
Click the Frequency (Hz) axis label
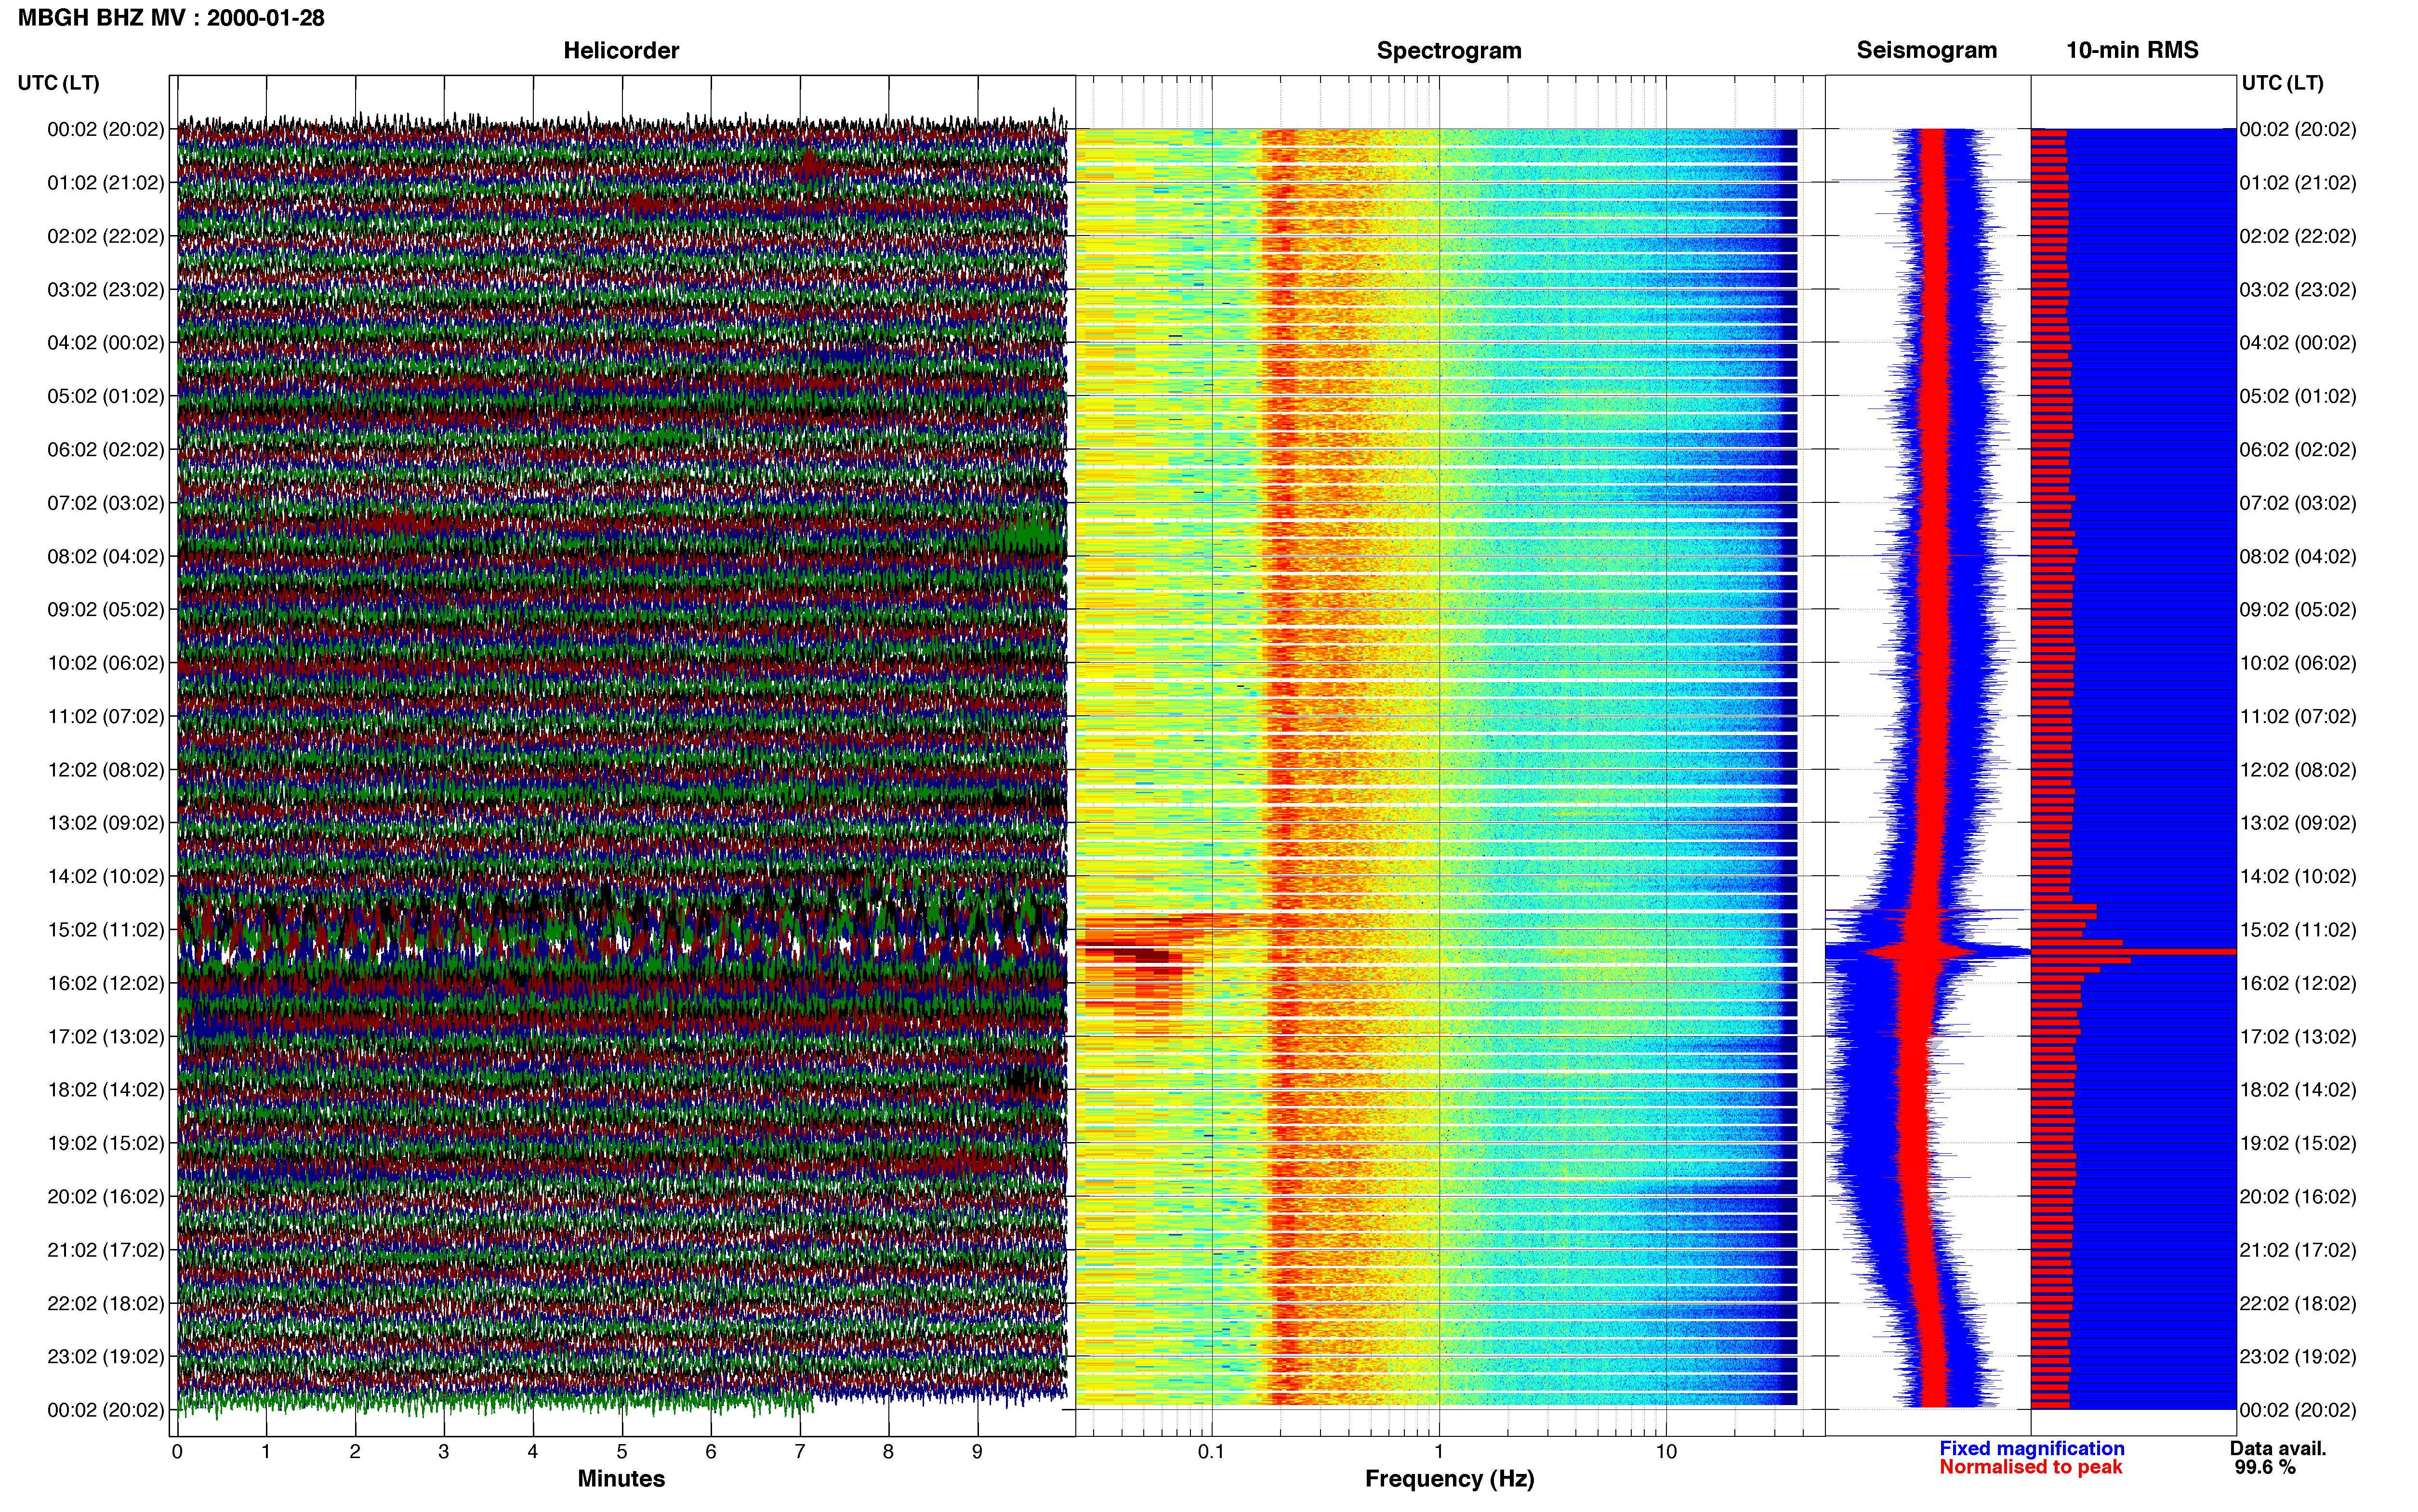coord(1449,1479)
